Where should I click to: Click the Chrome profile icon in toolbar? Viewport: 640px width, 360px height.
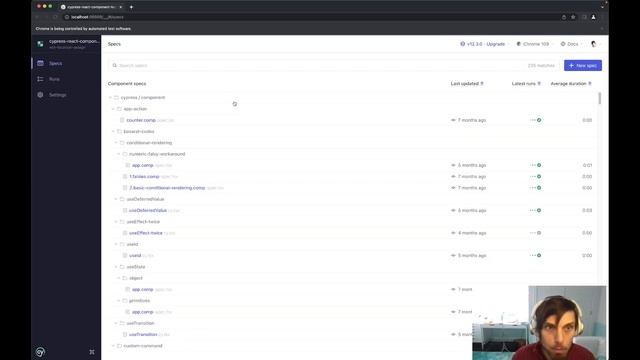593,17
